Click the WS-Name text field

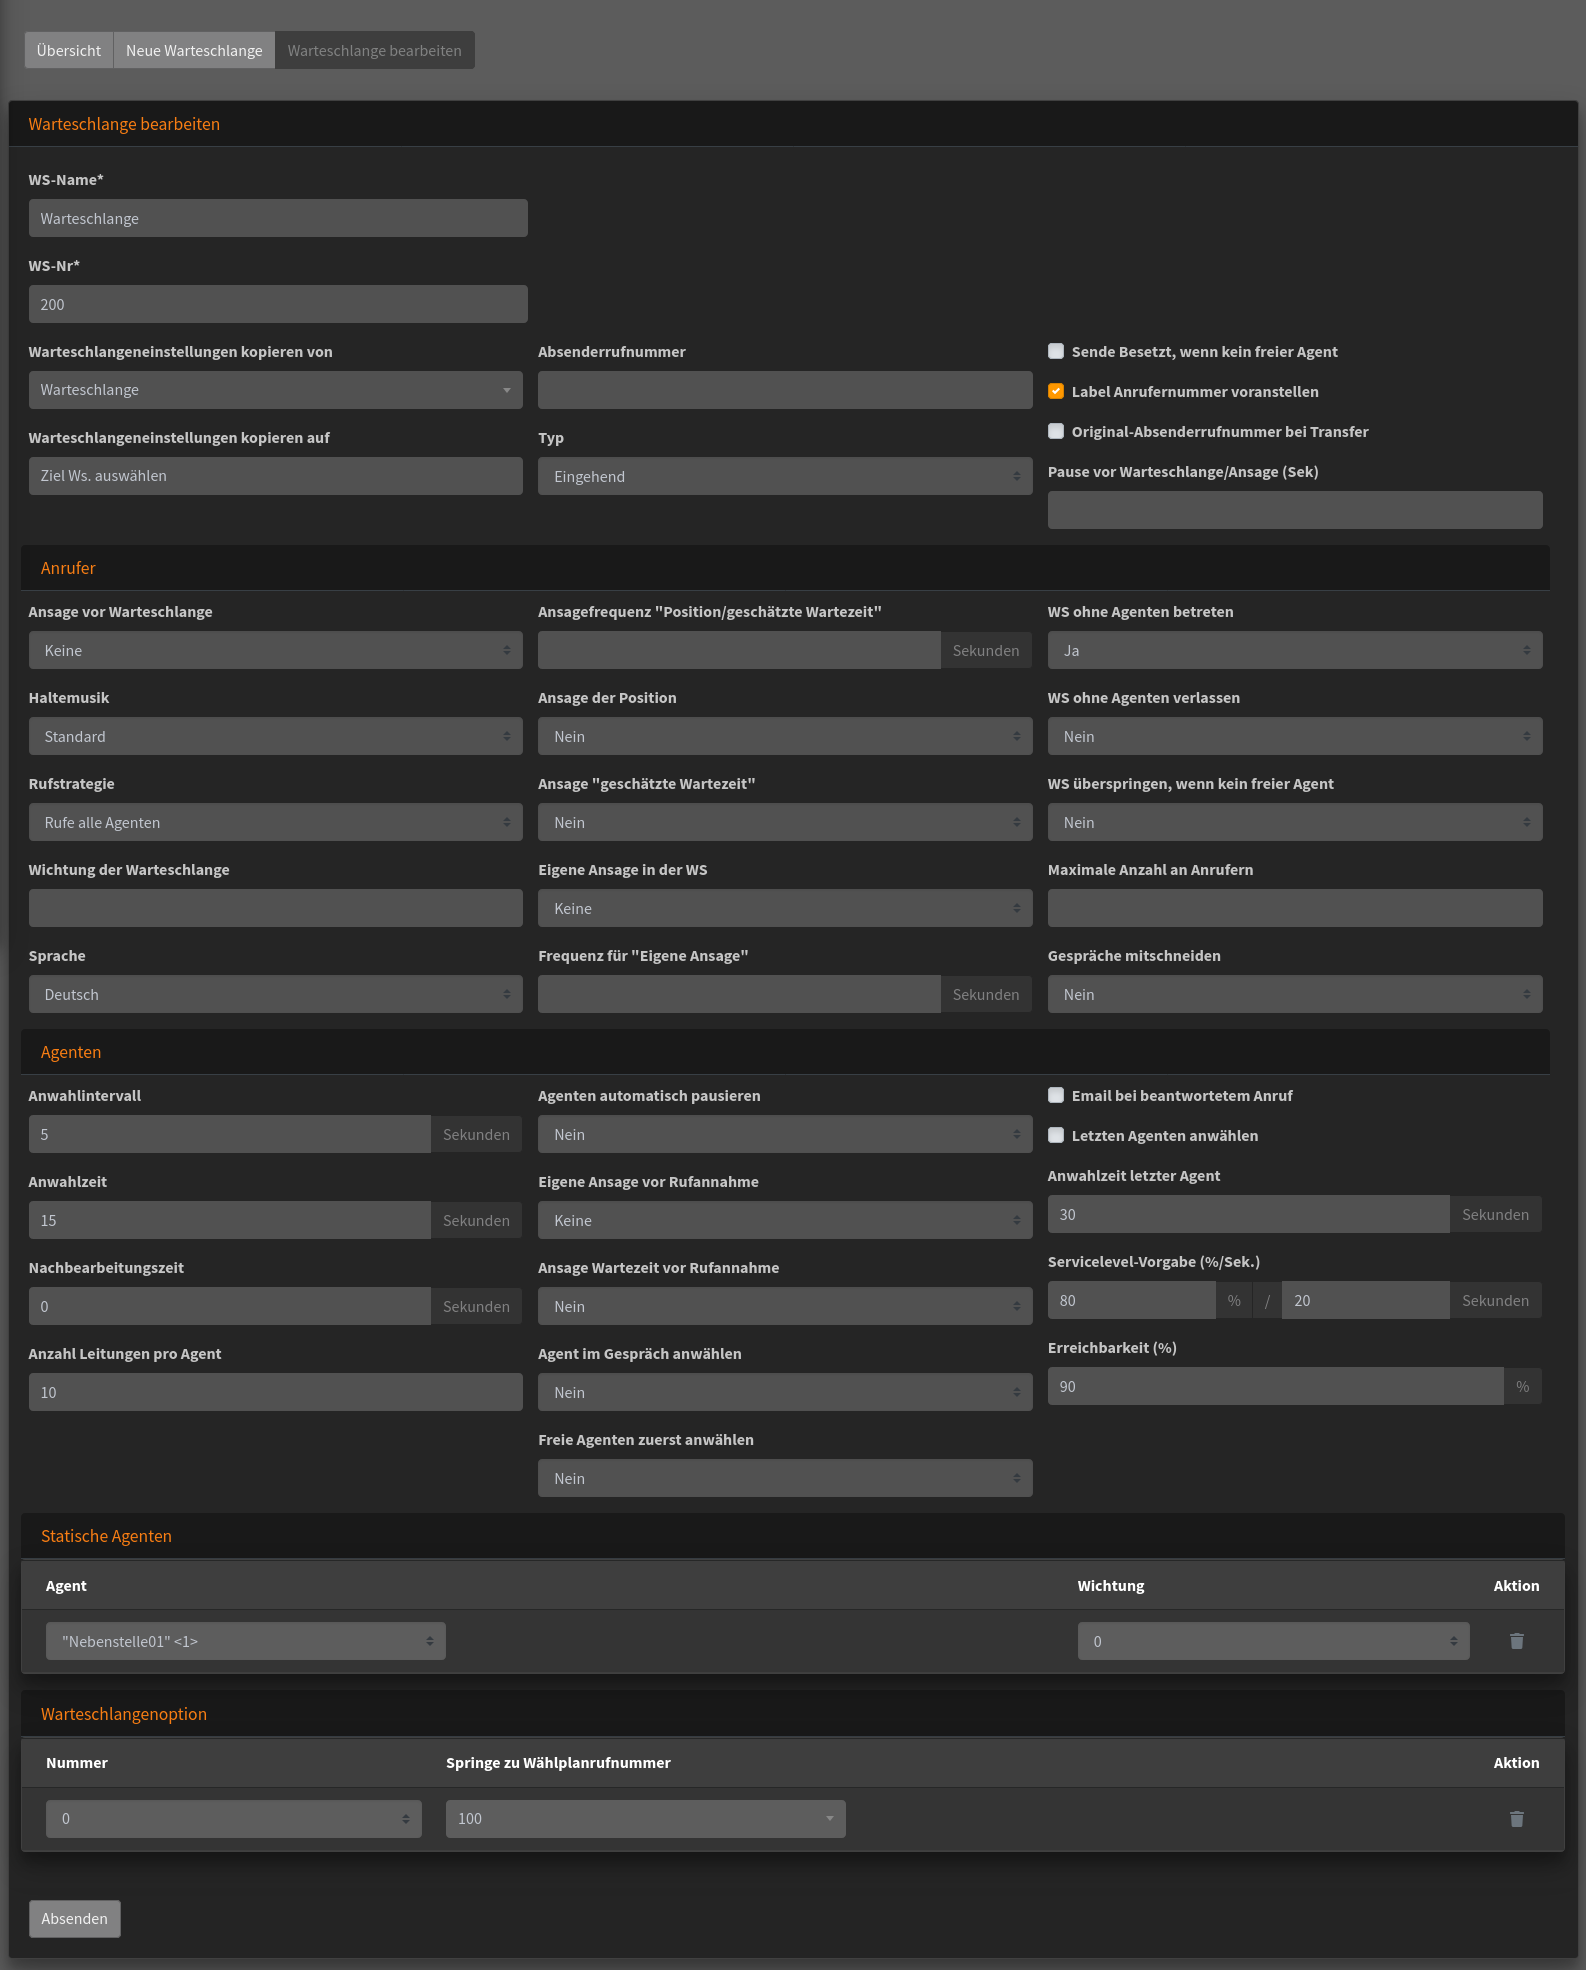coord(278,218)
